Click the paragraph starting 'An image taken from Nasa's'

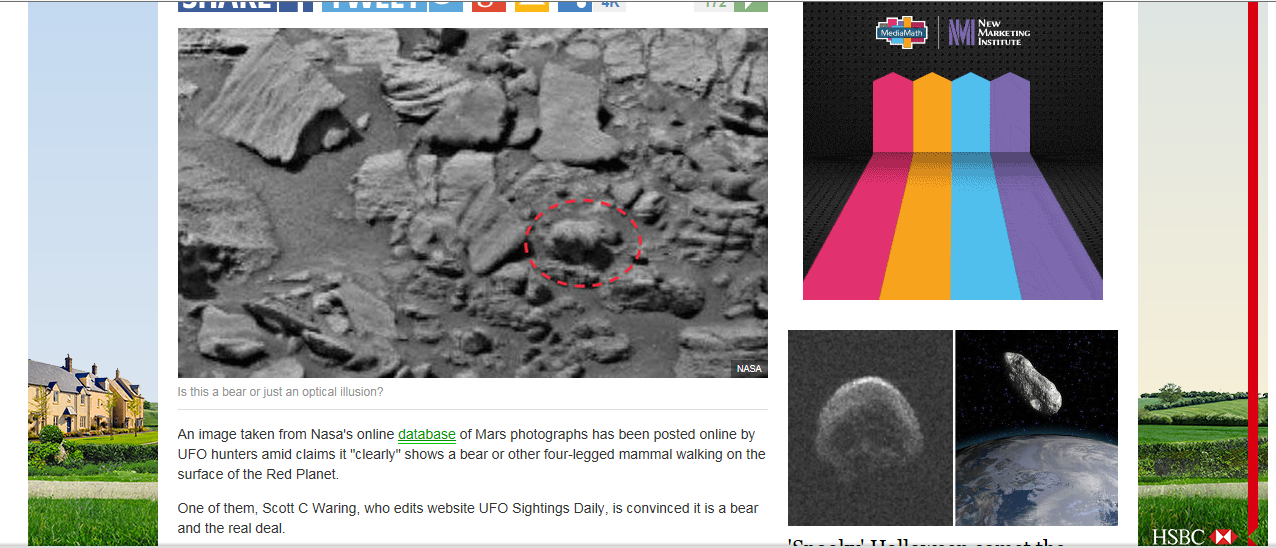click(x=472, y=454)
